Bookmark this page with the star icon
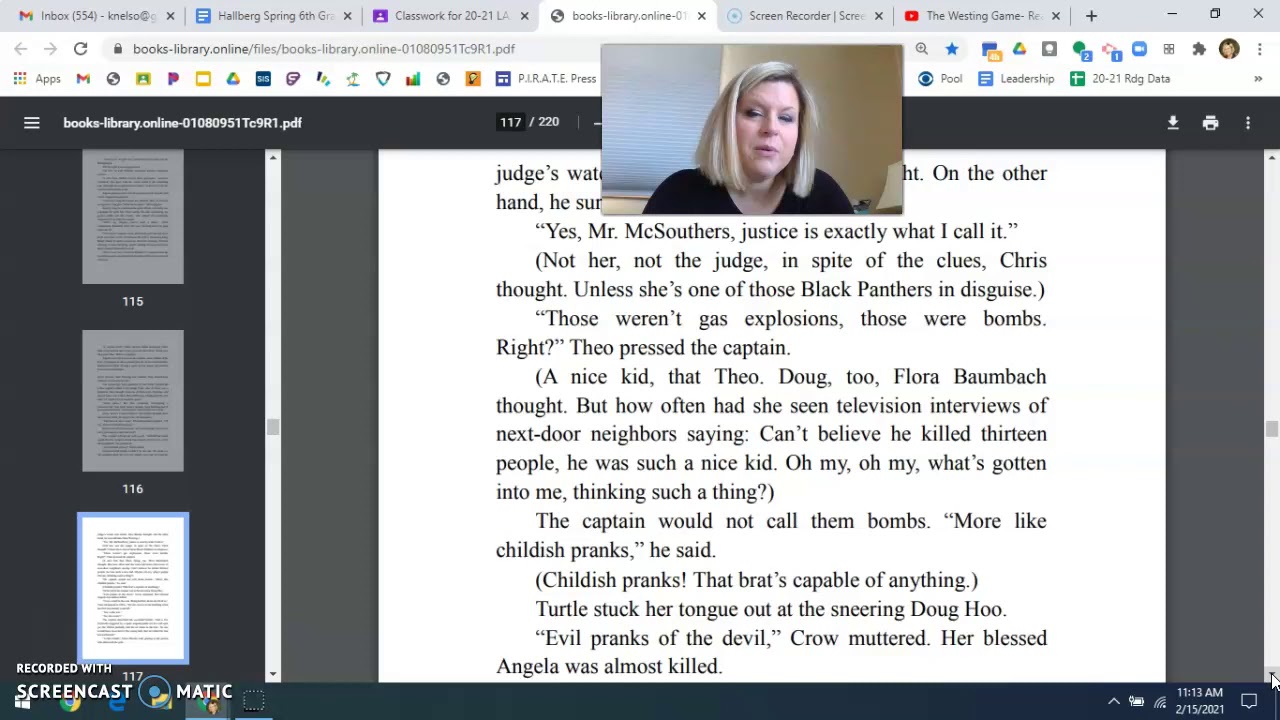1280x720 pixels. tap(952, 48)
